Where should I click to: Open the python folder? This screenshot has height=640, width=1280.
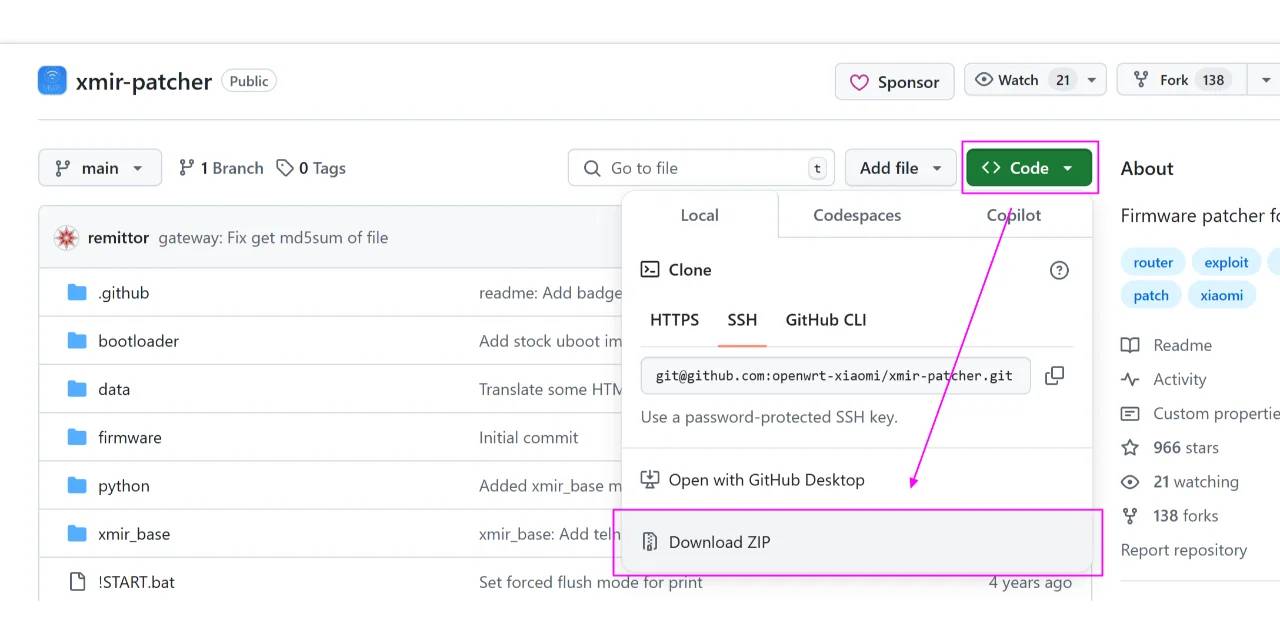click(x=124, y=486)
